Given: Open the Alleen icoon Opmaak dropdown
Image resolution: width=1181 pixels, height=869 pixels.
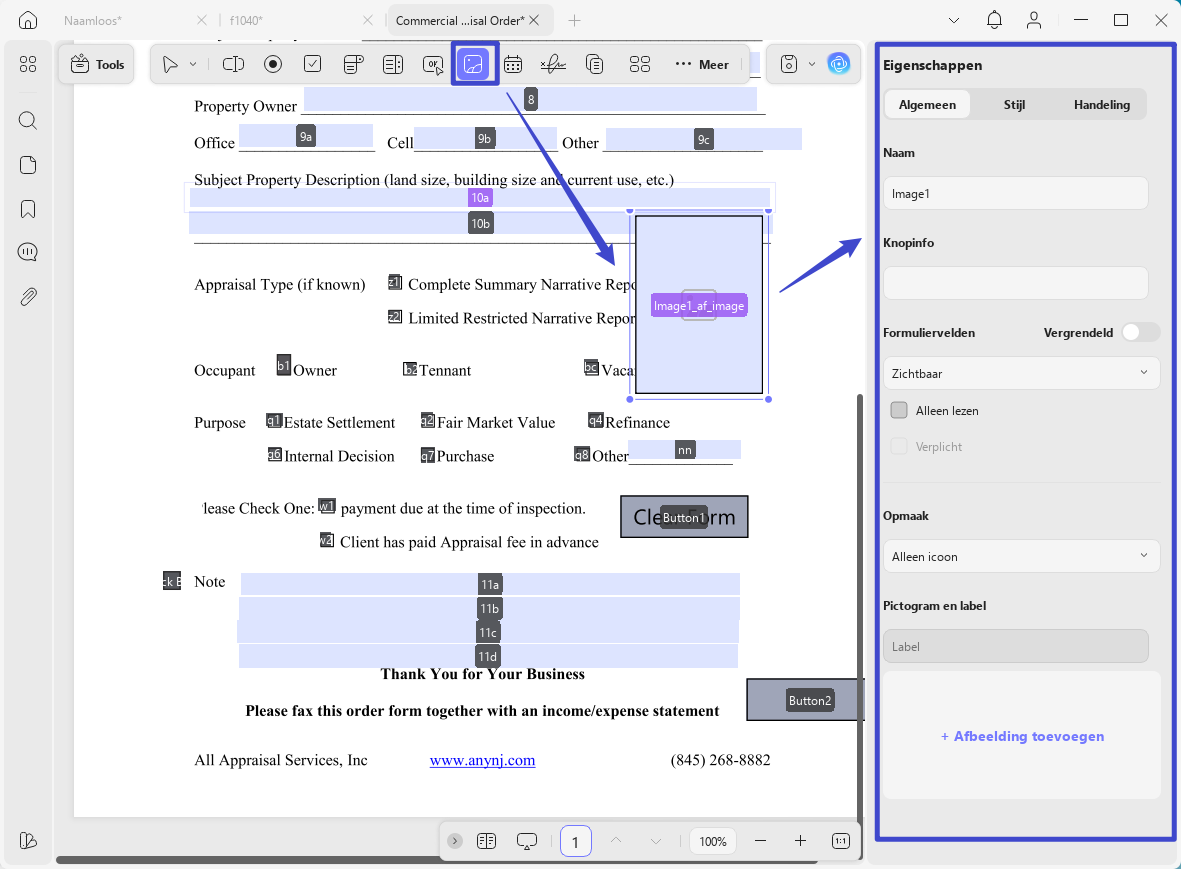Looking at the screenshot, I should 1021,556.
